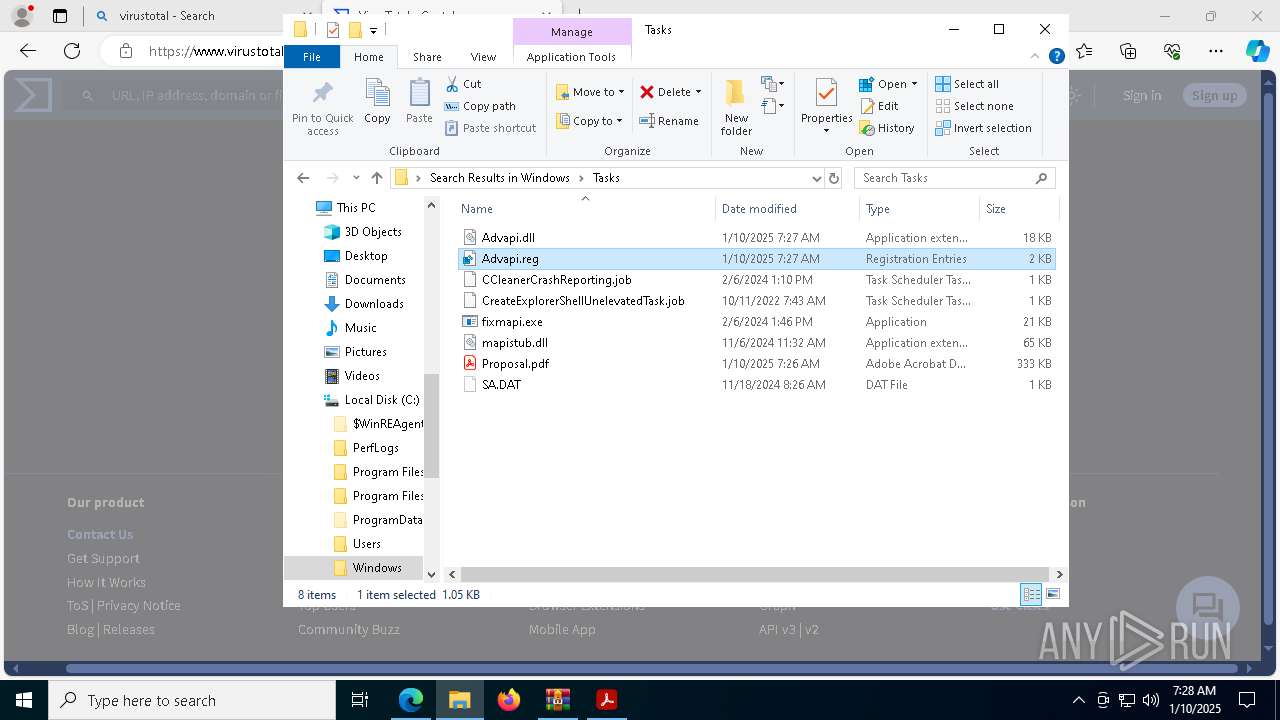Open Firefox from the taskbar
Screen dimensions: 1280x720
(509, 700)
